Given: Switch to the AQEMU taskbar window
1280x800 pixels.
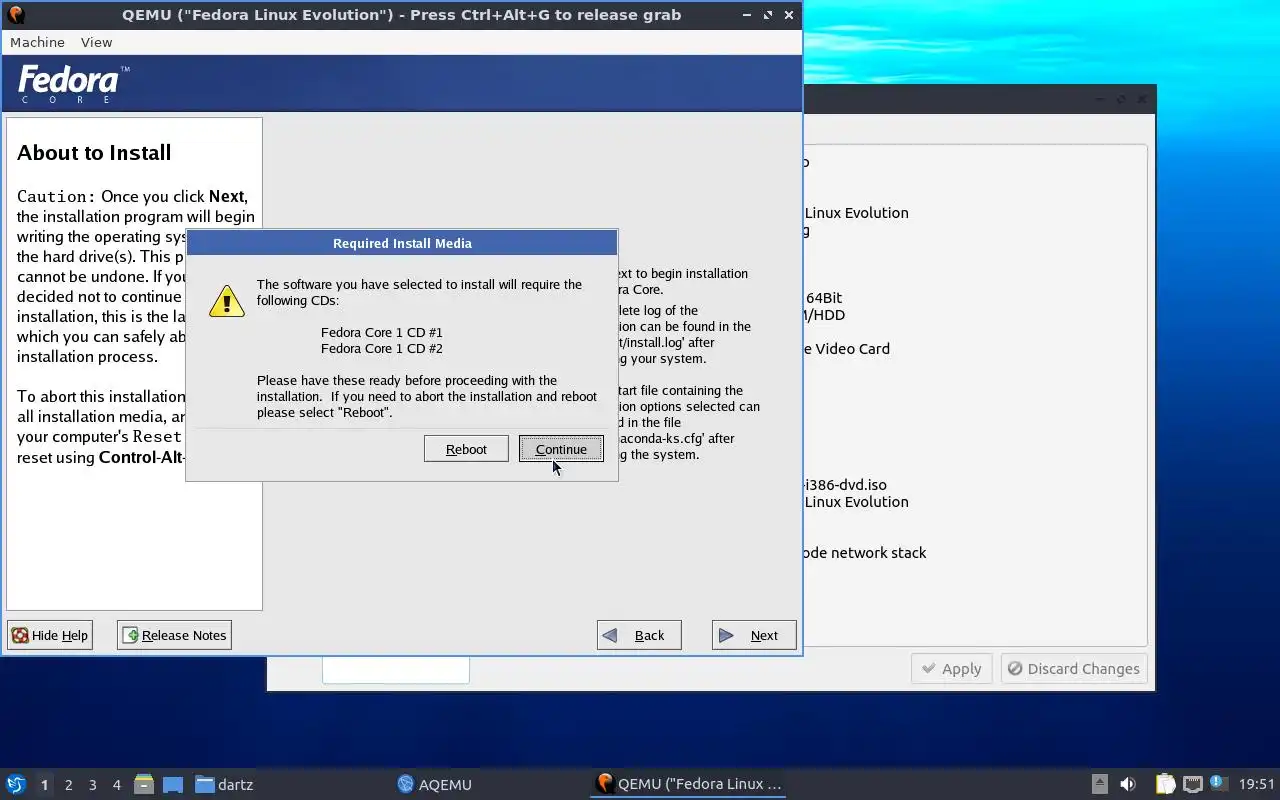Looking at the screenshot, I should (434, 784).
